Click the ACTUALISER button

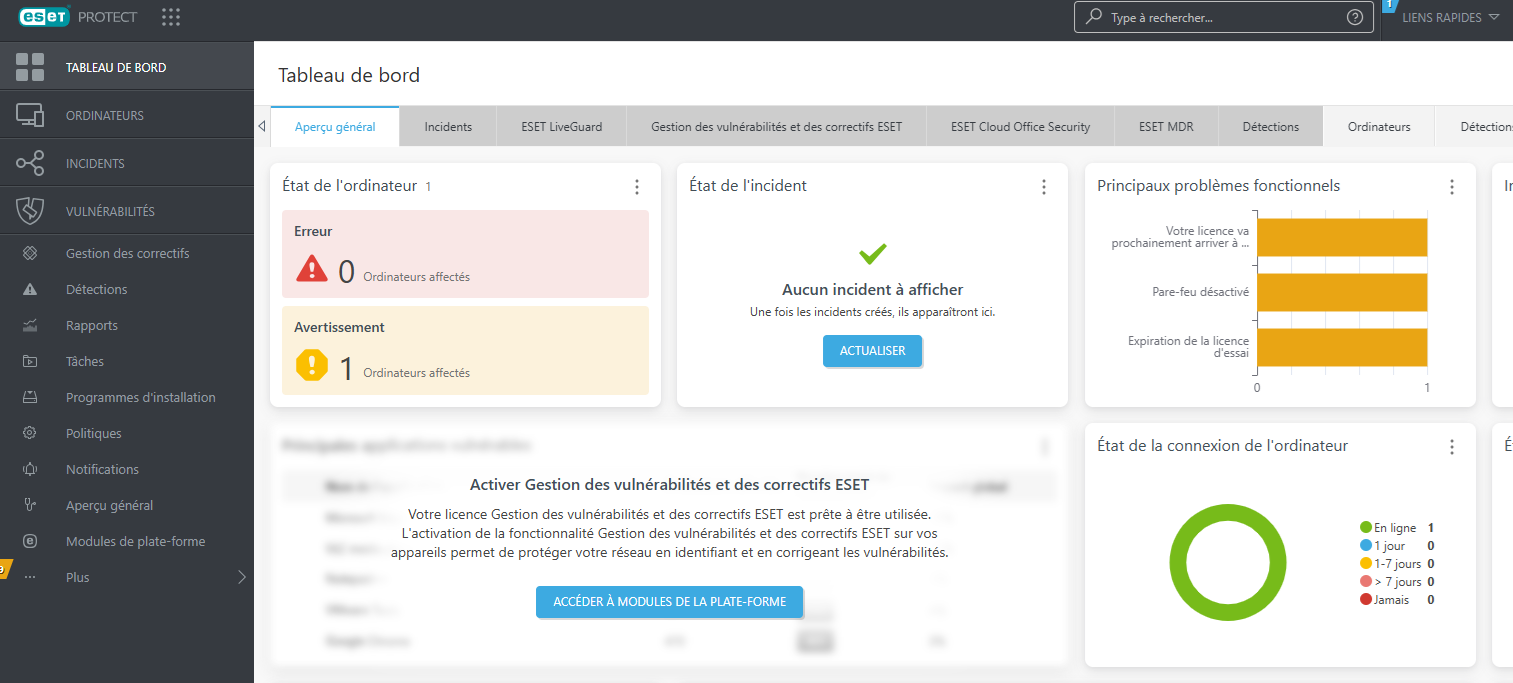click(x=872, y=351)
